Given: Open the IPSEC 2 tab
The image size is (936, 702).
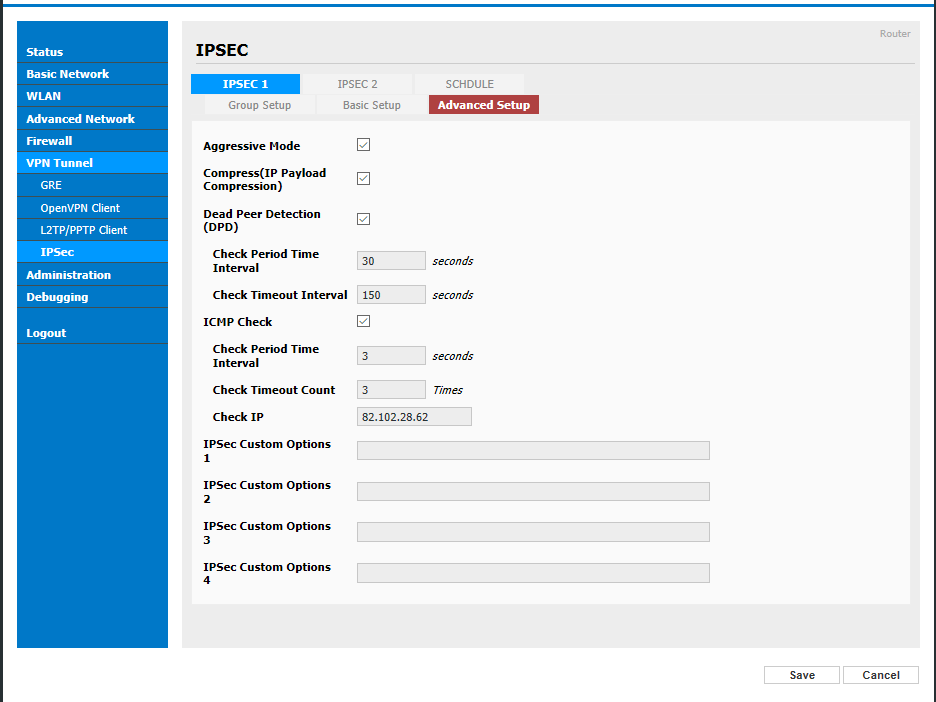Looking at the screenshot, I should (x=358, y=84).
